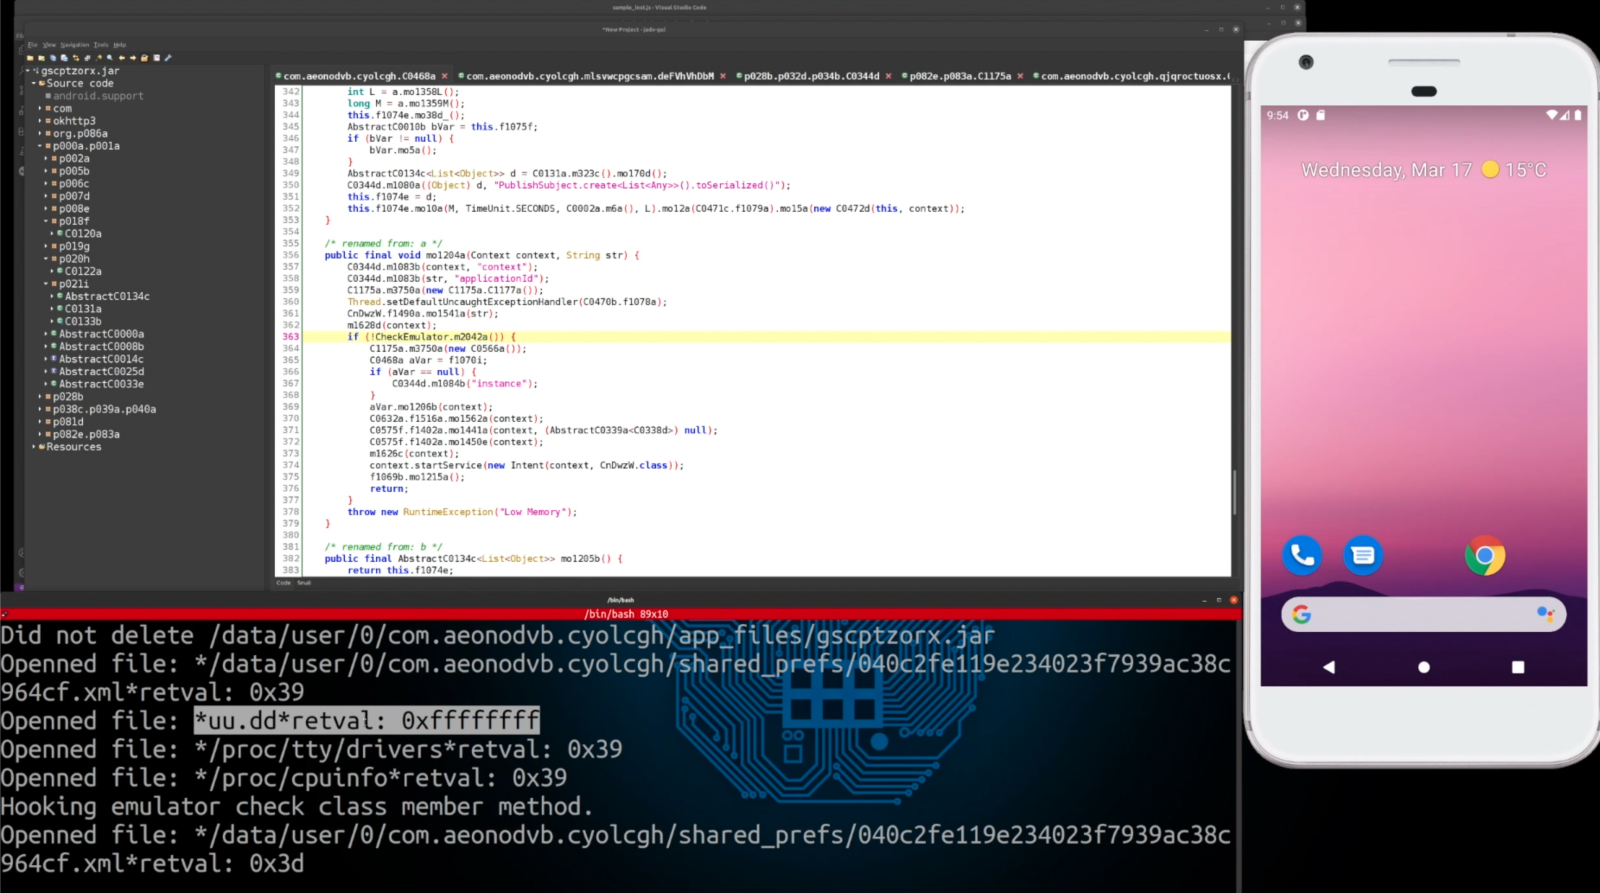1600x893 pixels.
Task: Close the com.aeonodvb.cyolcgh.C0468a tab
Action: (x=445, y=76)
